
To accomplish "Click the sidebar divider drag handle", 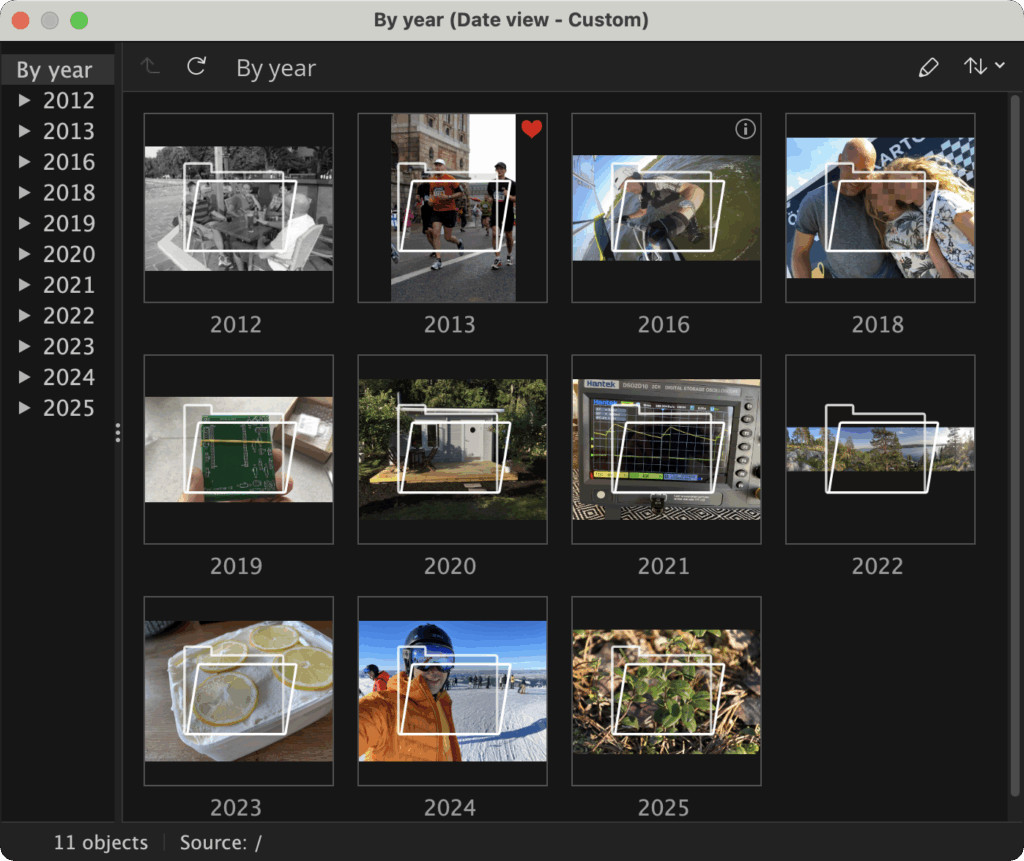I will [118, 432].
